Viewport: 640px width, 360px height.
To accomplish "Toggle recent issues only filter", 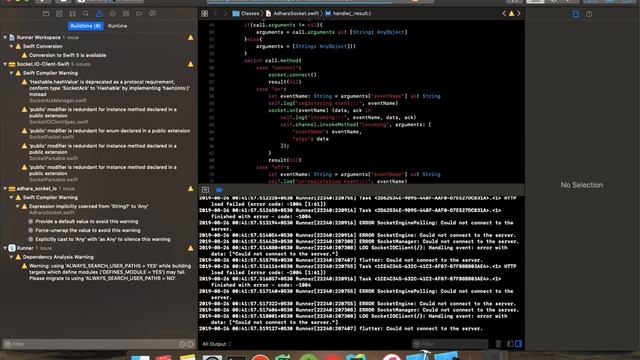I will tap(182, 344).
